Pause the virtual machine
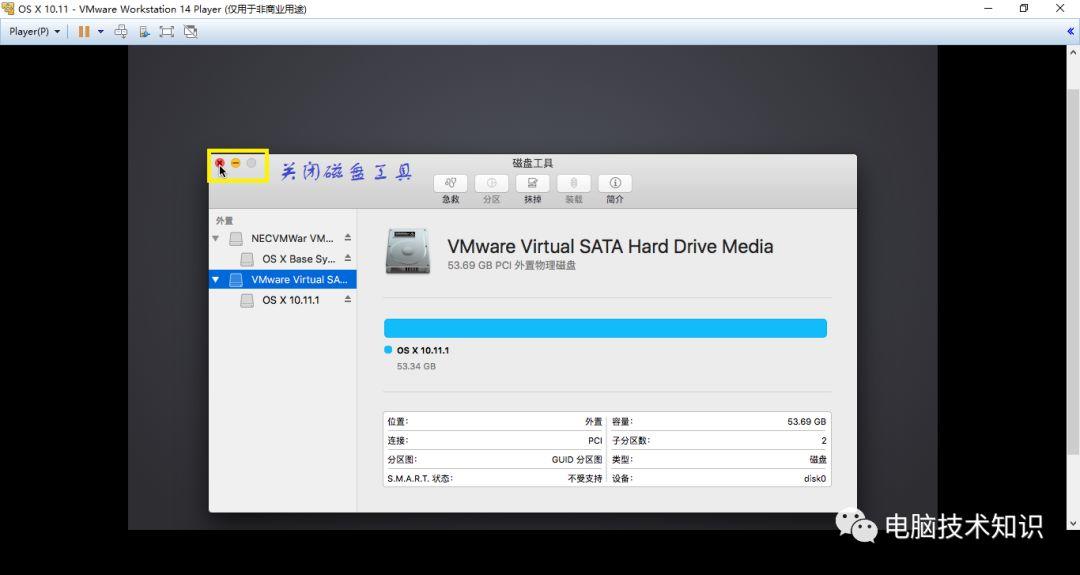This screenshot has height=575, width=1080. click(84, 32)
